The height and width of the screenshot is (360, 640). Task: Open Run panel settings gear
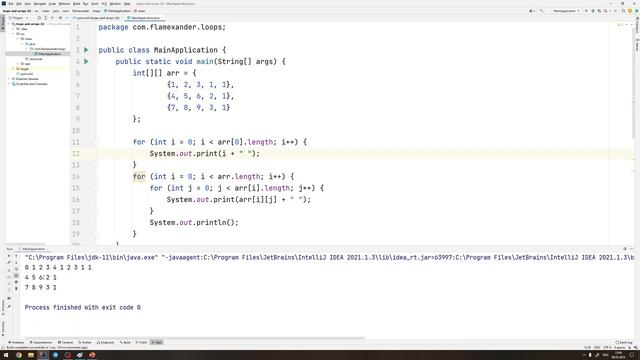pyautogui.click(x=625, y=249)
